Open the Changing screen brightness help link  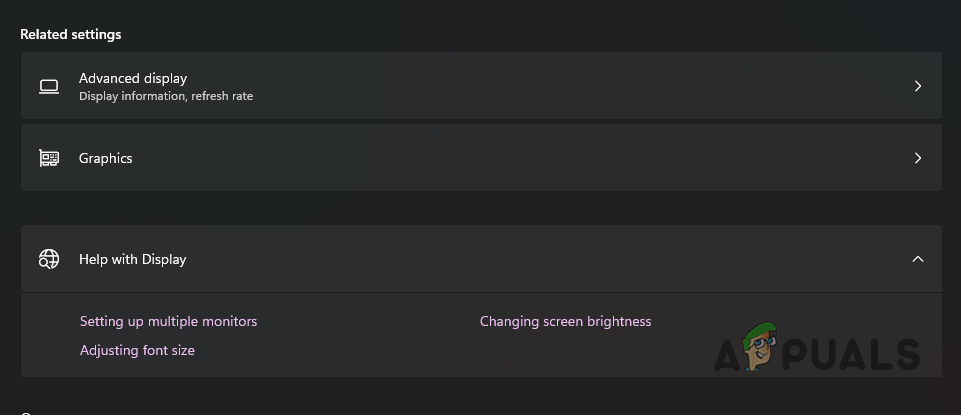tap(565, 321)
